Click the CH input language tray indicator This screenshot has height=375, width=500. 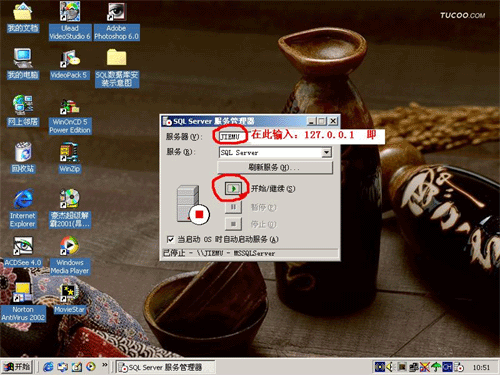tap(447, 367)
